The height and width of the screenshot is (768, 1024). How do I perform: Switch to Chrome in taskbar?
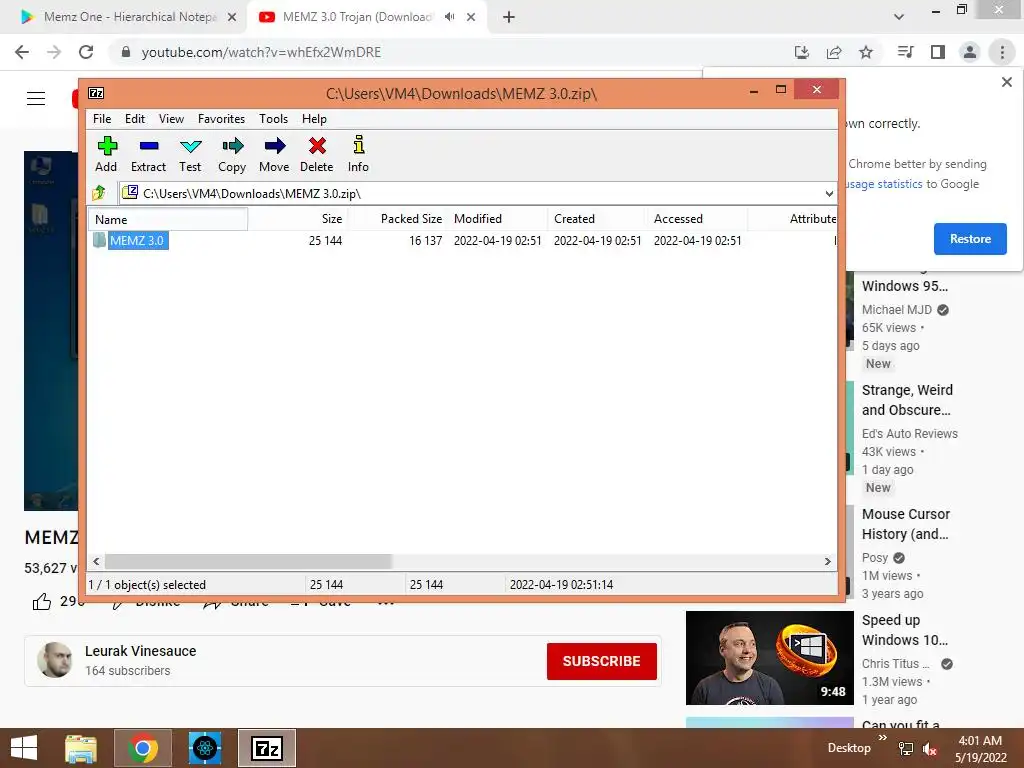pyautogui.click(x=143, y=748)
